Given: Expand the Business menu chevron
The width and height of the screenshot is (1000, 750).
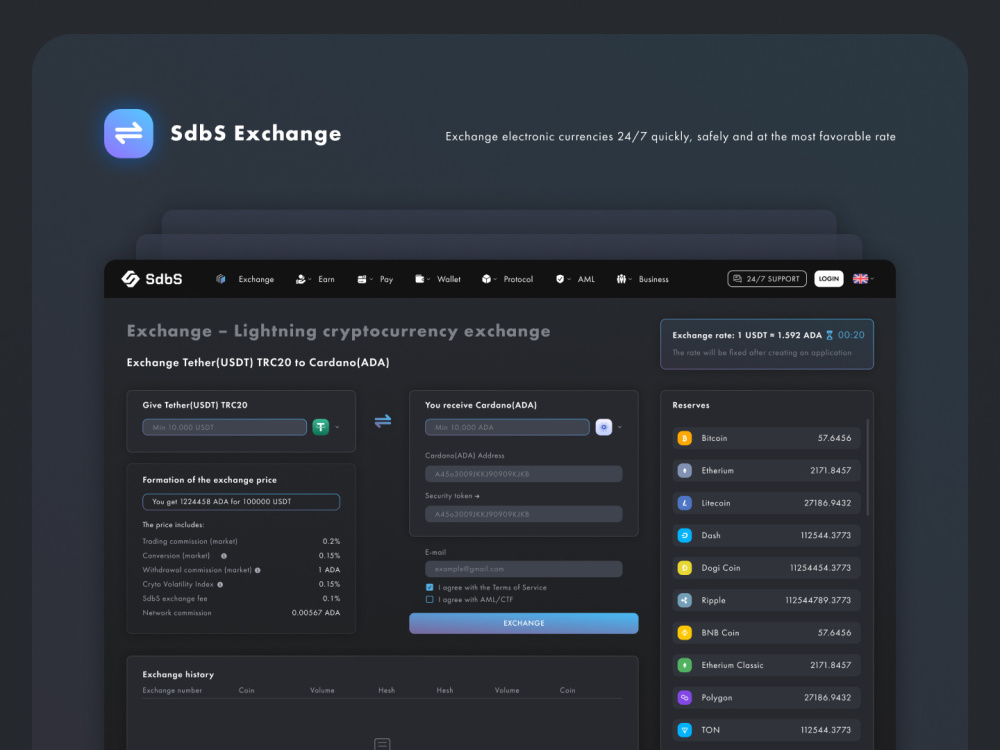Looking at the screenshot, I should (630, 279).
